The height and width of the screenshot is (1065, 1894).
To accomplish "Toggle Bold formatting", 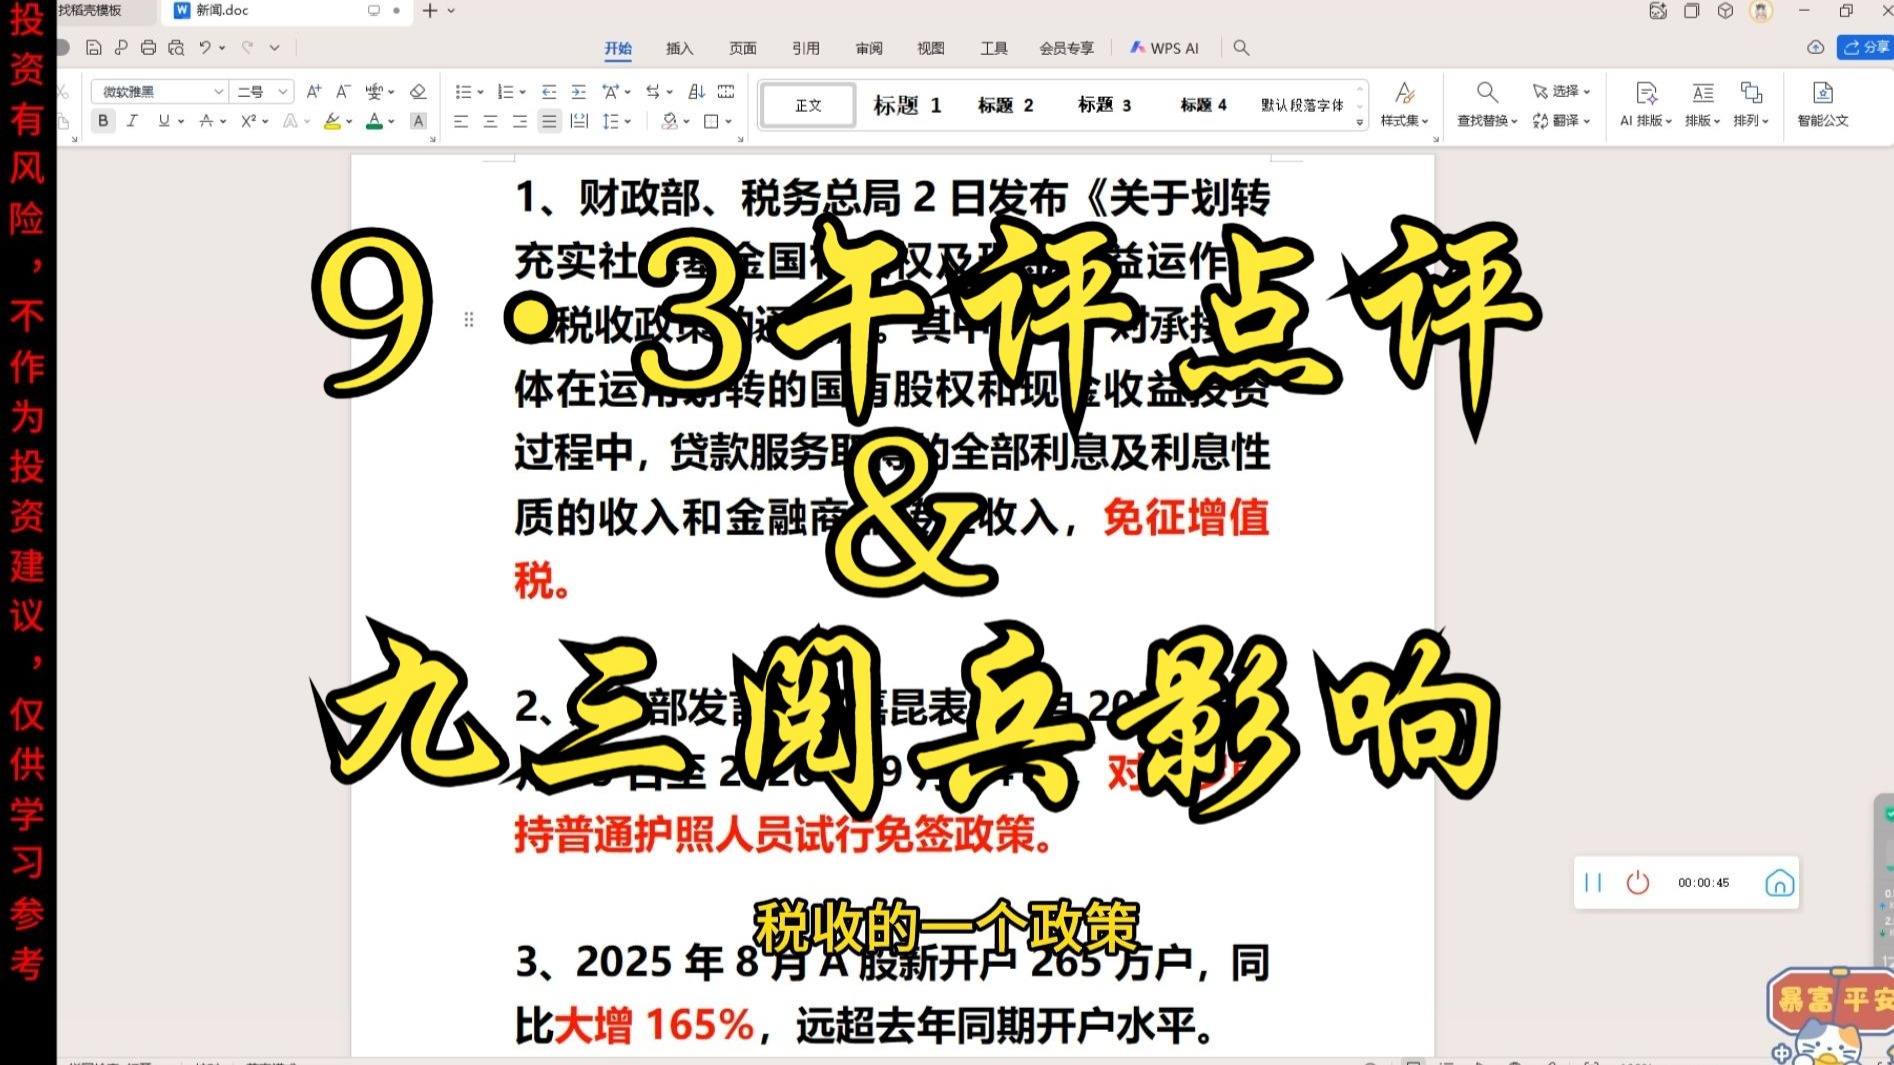I will 103,121.
